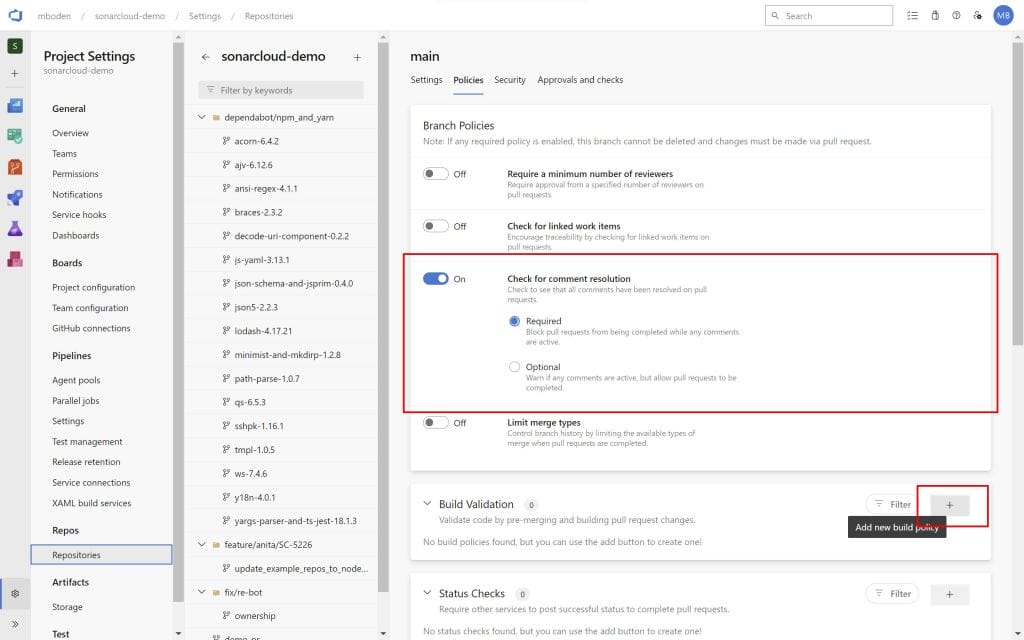This screenshot has height=640, width=1024.
Task: Open the Test Plans flask icon
Action: pos(15,229)
